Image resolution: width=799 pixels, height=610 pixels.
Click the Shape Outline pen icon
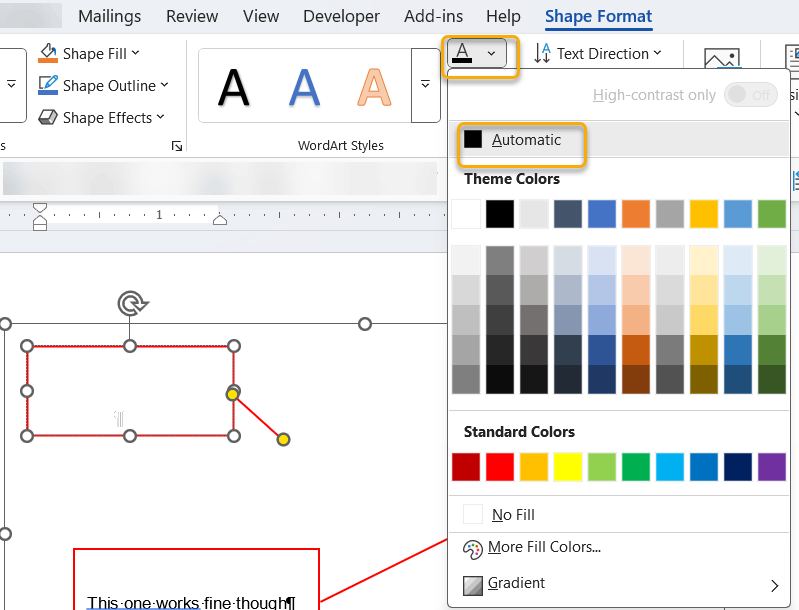tap(48, 85)
